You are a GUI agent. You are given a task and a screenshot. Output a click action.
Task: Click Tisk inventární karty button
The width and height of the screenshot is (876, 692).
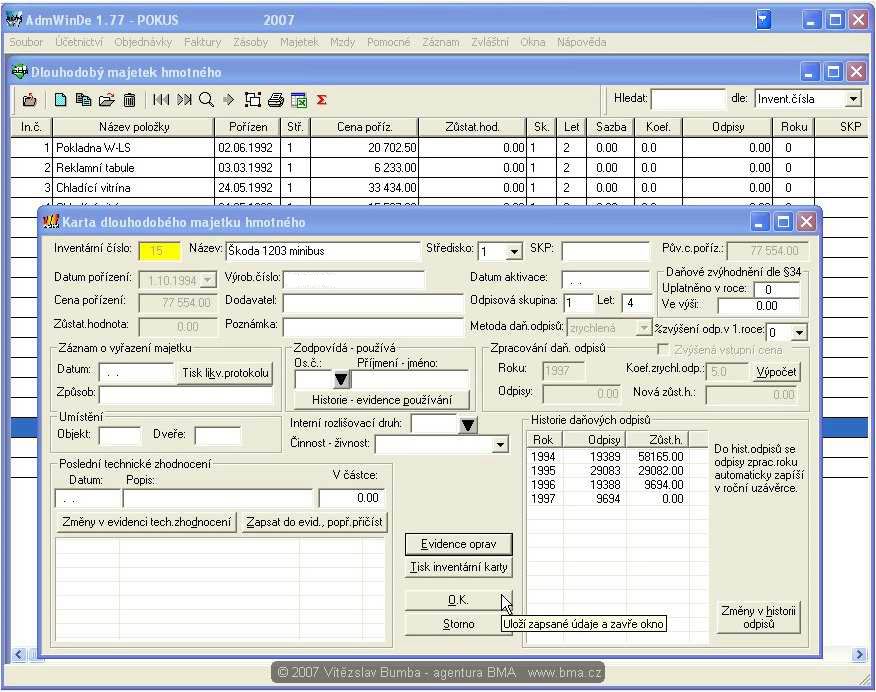(458, 567)
